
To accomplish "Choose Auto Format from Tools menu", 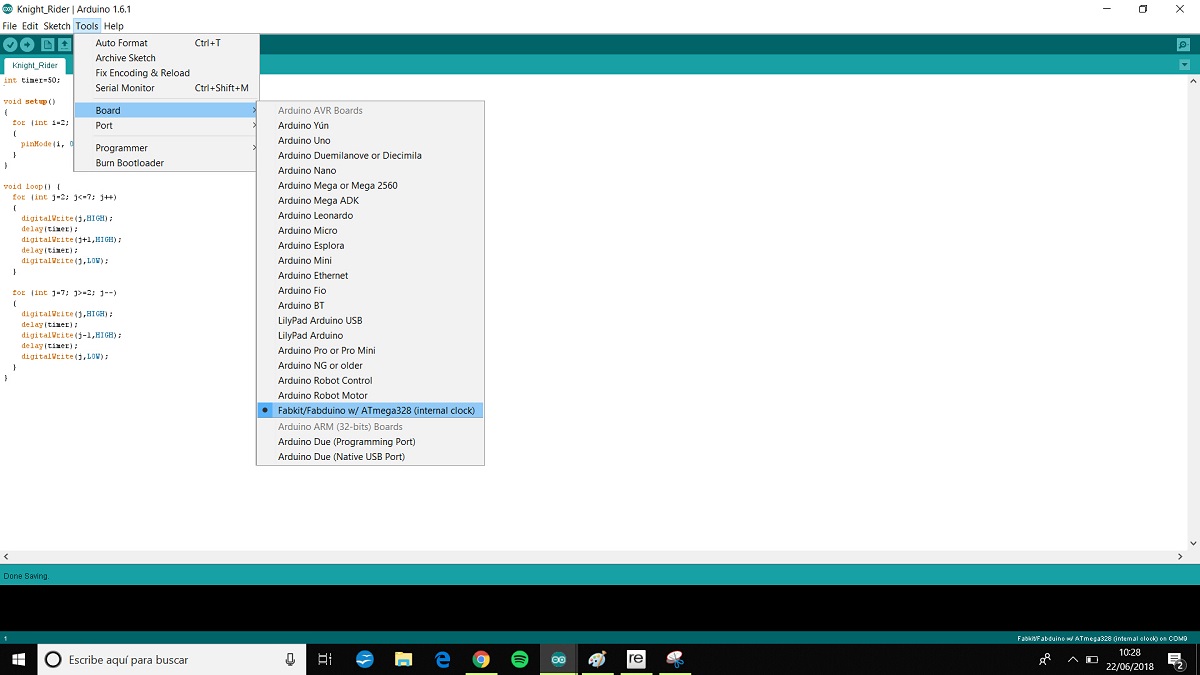I will tap(166, 43).
